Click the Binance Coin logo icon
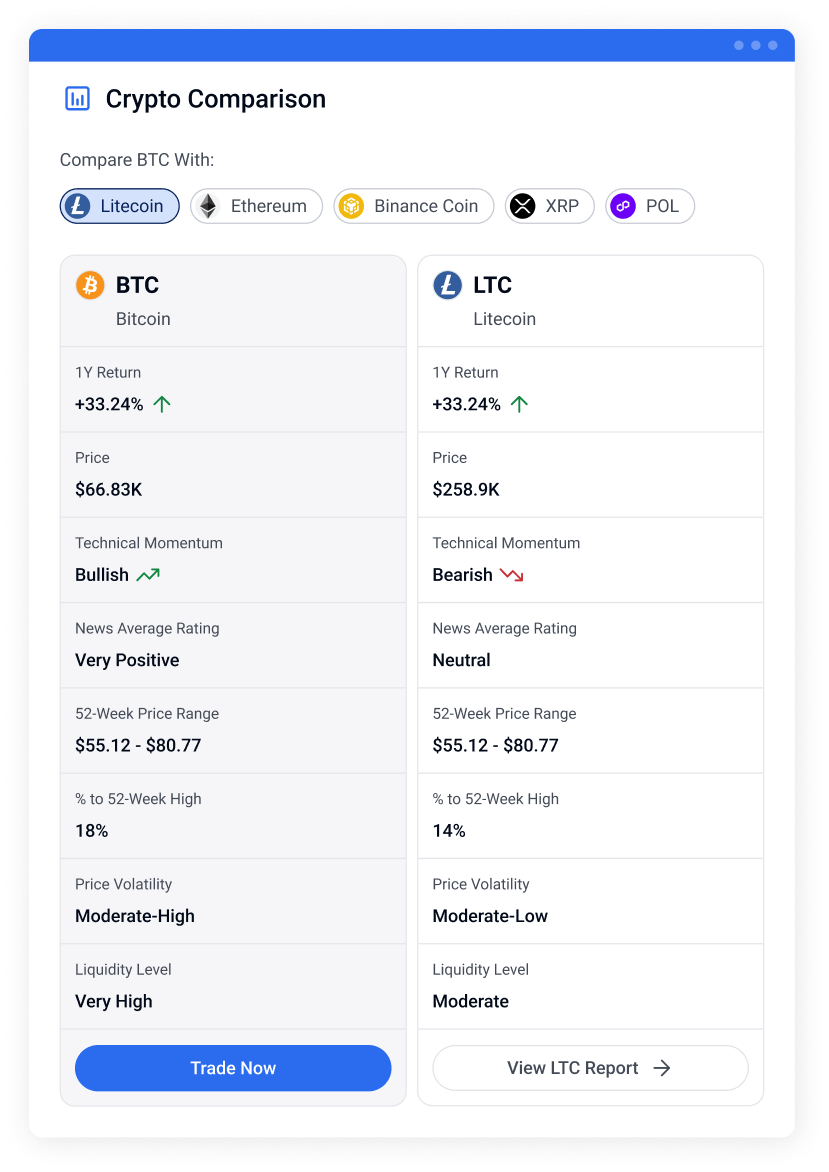The height and width of the screenshot is (1172, 829). [x=351, y=206]
